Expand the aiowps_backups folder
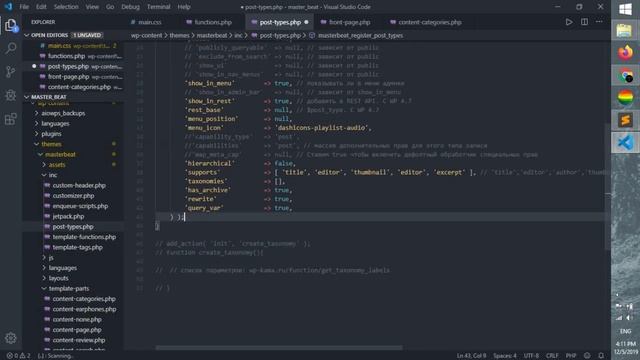The width and height of the screenshot is (640, 360). [63, 113]
